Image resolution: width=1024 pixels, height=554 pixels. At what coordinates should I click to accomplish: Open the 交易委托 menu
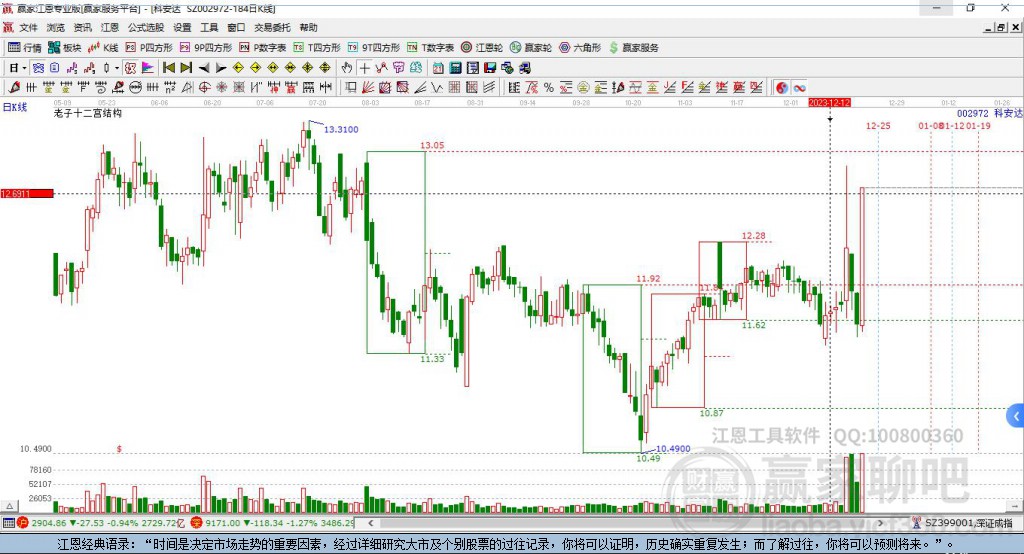coord(272,27)
